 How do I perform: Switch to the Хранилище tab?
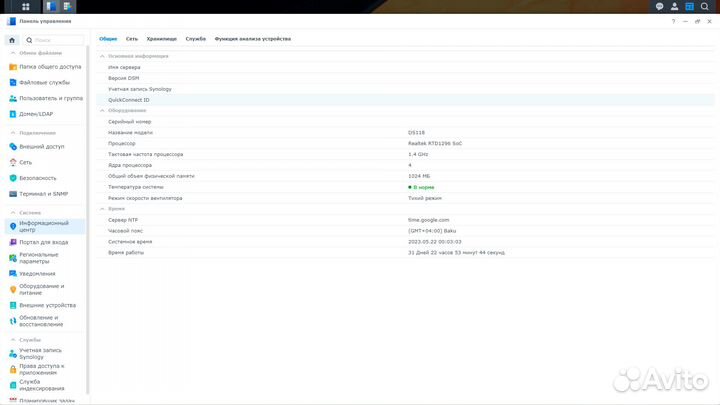point(162,39)
